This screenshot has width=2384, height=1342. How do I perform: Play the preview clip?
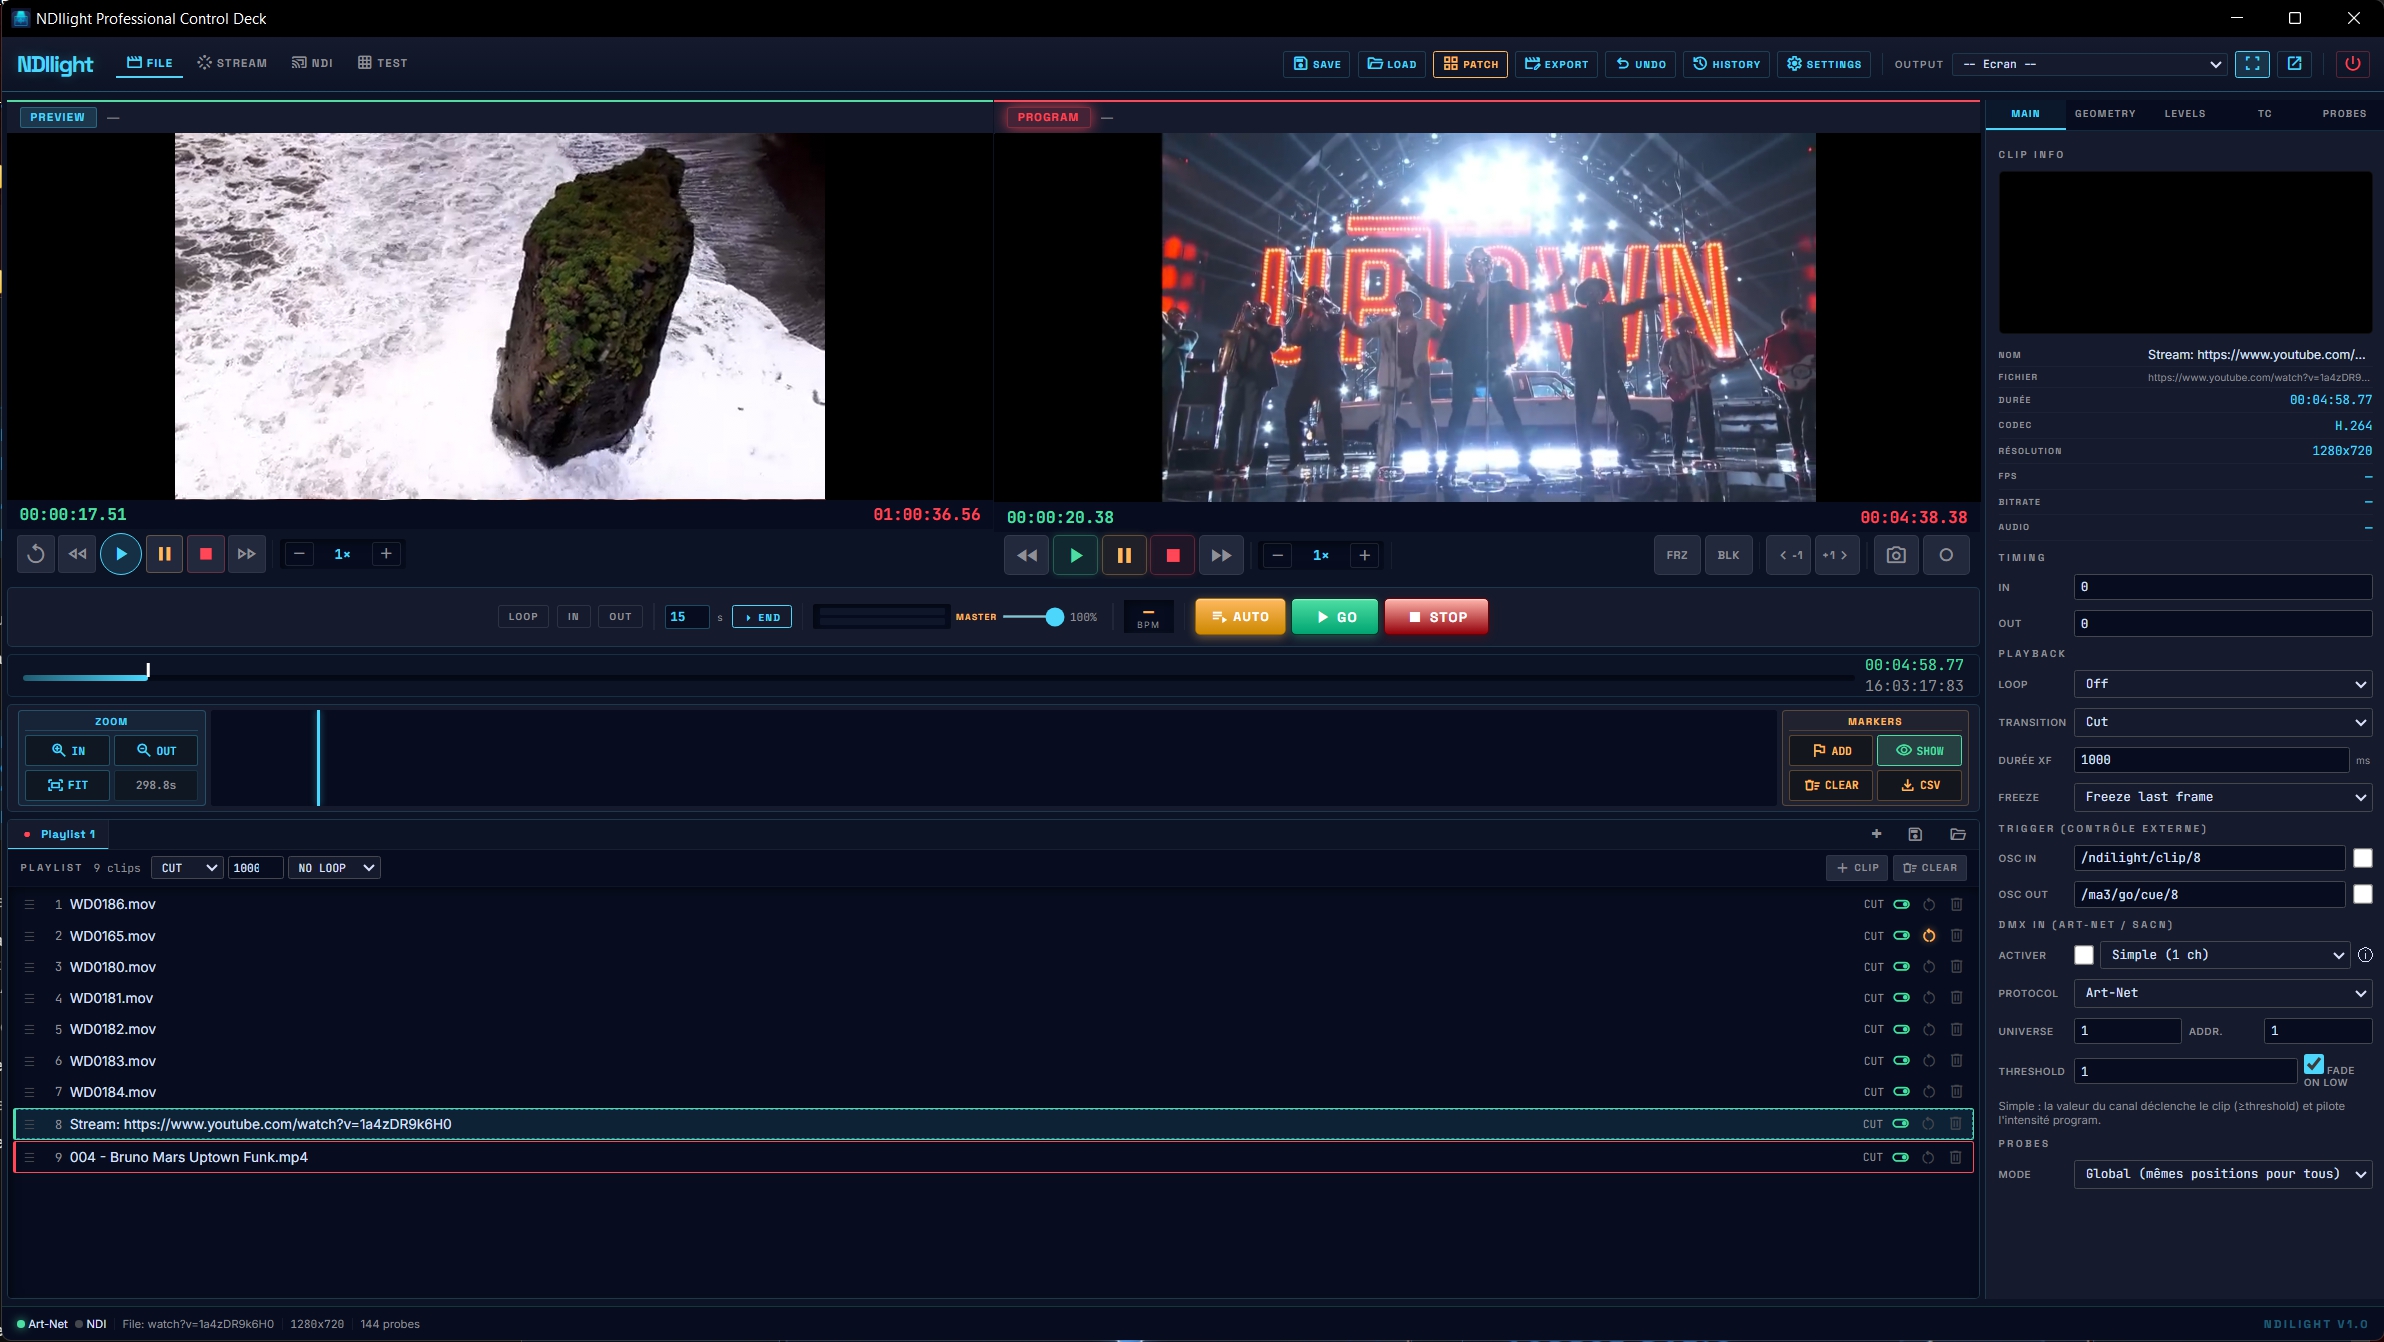click(120, 554)
